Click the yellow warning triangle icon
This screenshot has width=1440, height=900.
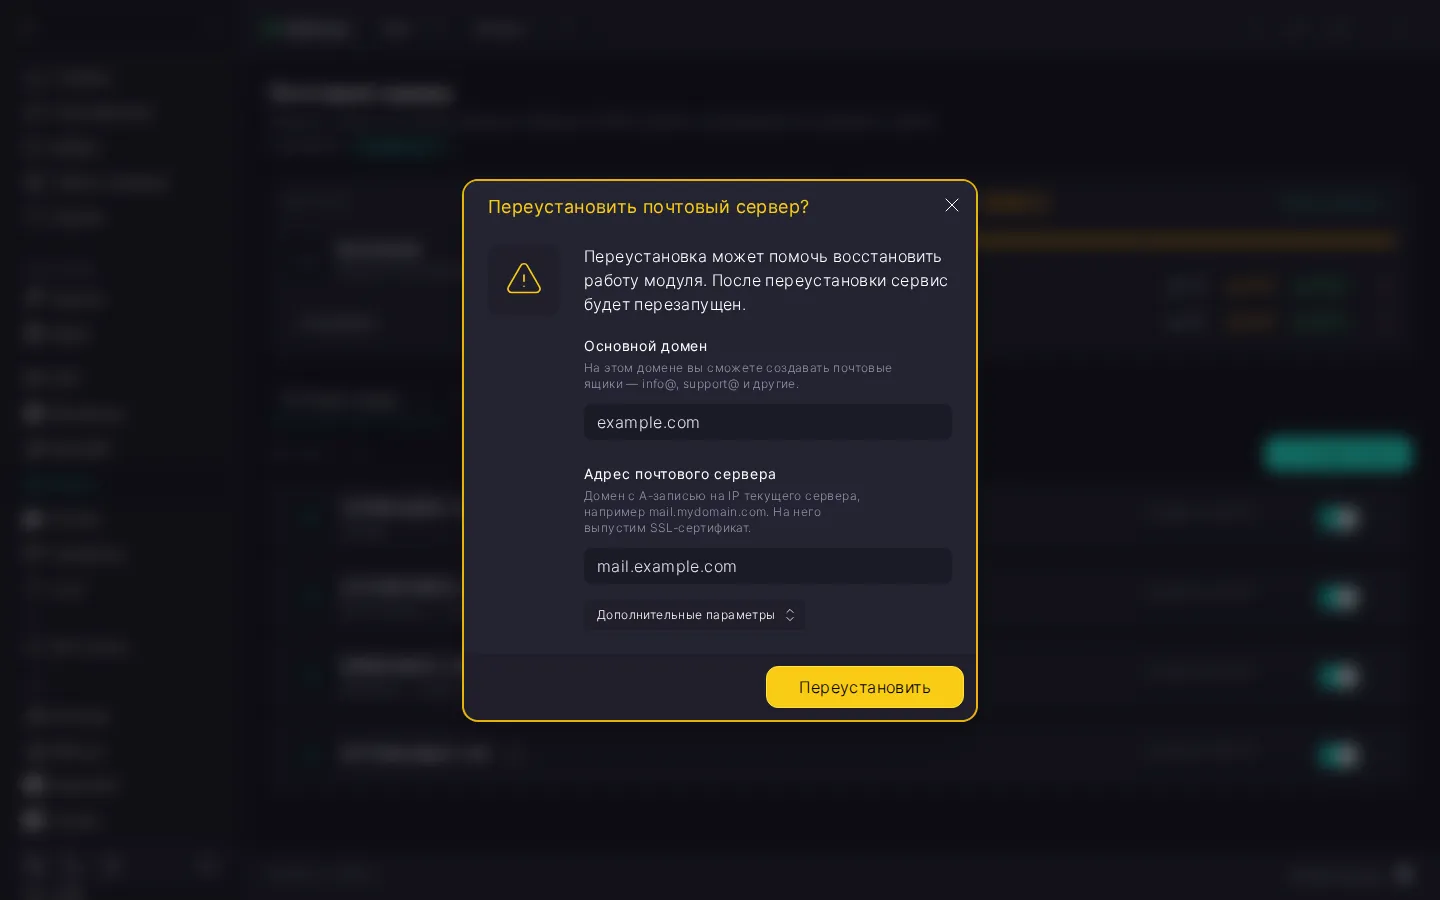[524, 279]
